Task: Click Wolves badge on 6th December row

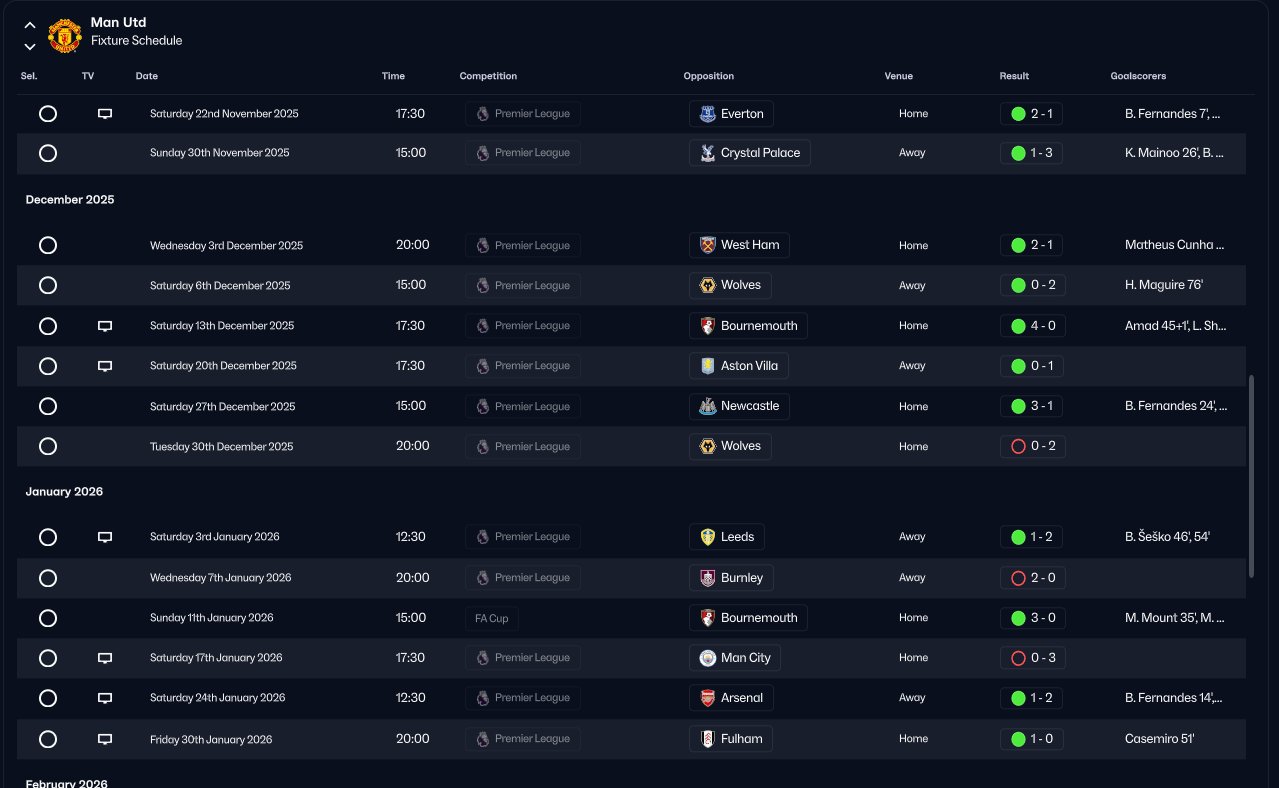Action: click(x=707, y=285)
